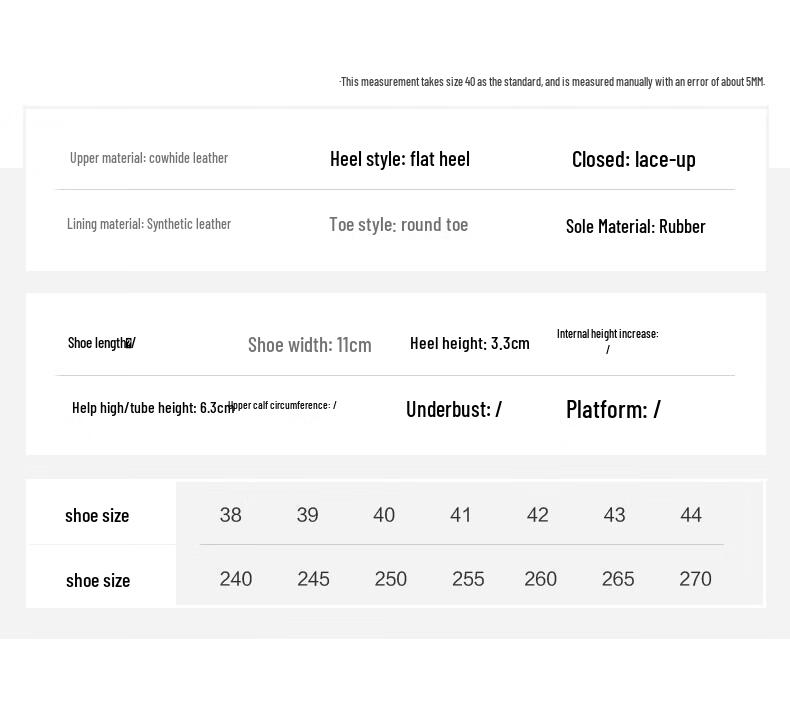This screenshot has height=701, width=790.
Task: Click the measurement standard note text
Action: [552, 82]
